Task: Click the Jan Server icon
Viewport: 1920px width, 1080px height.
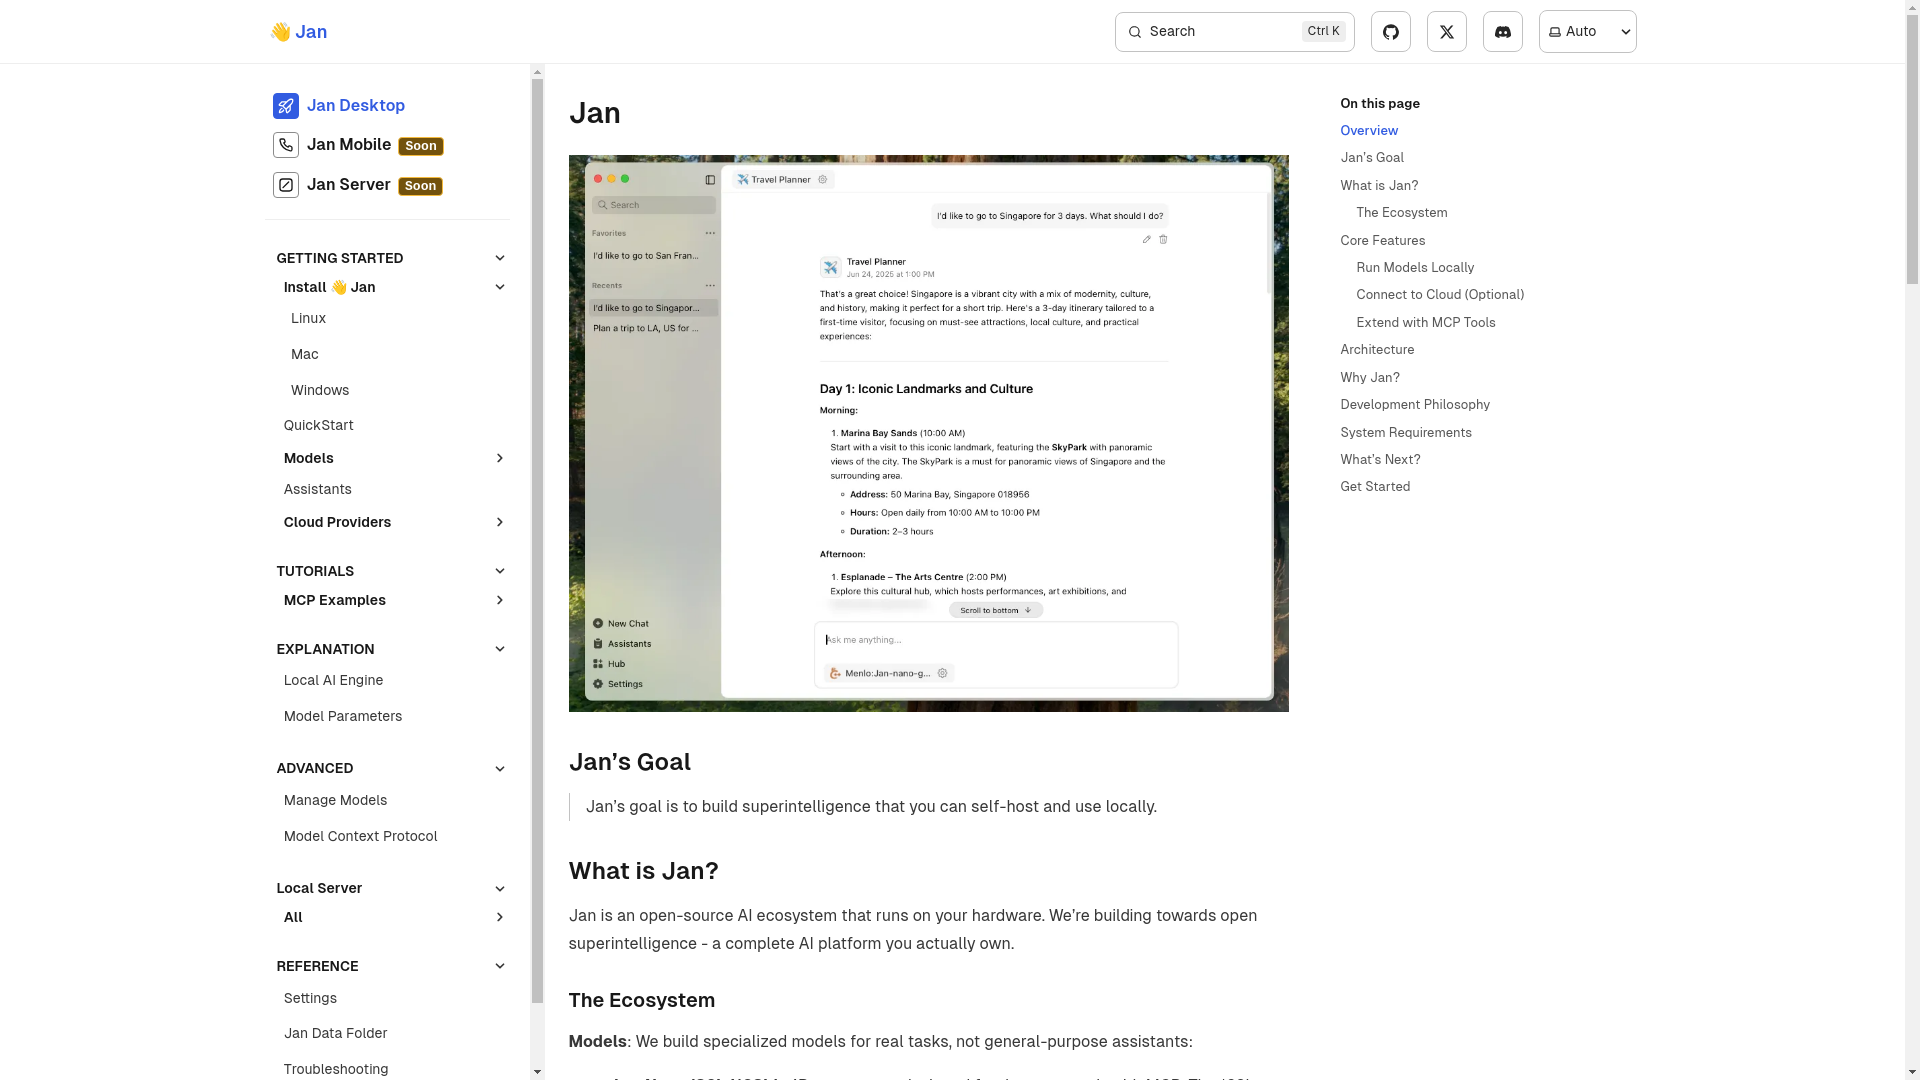Action: (285, 185)
